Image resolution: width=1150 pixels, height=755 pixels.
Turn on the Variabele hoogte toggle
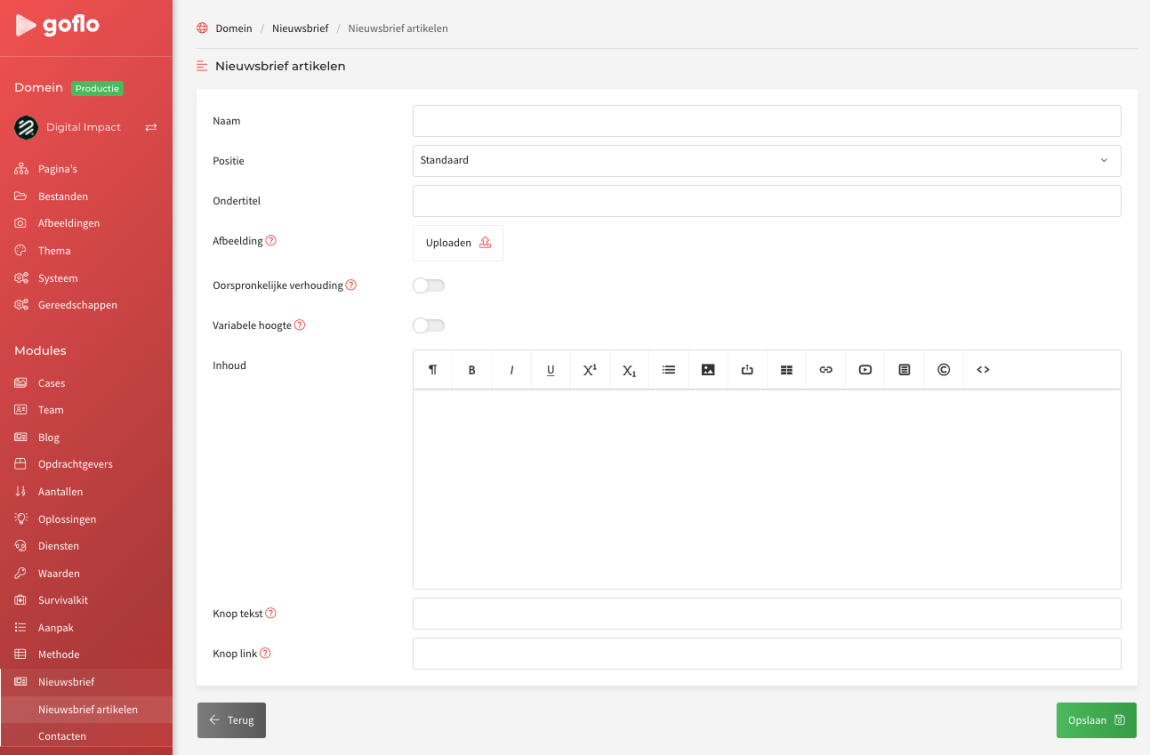429,326
